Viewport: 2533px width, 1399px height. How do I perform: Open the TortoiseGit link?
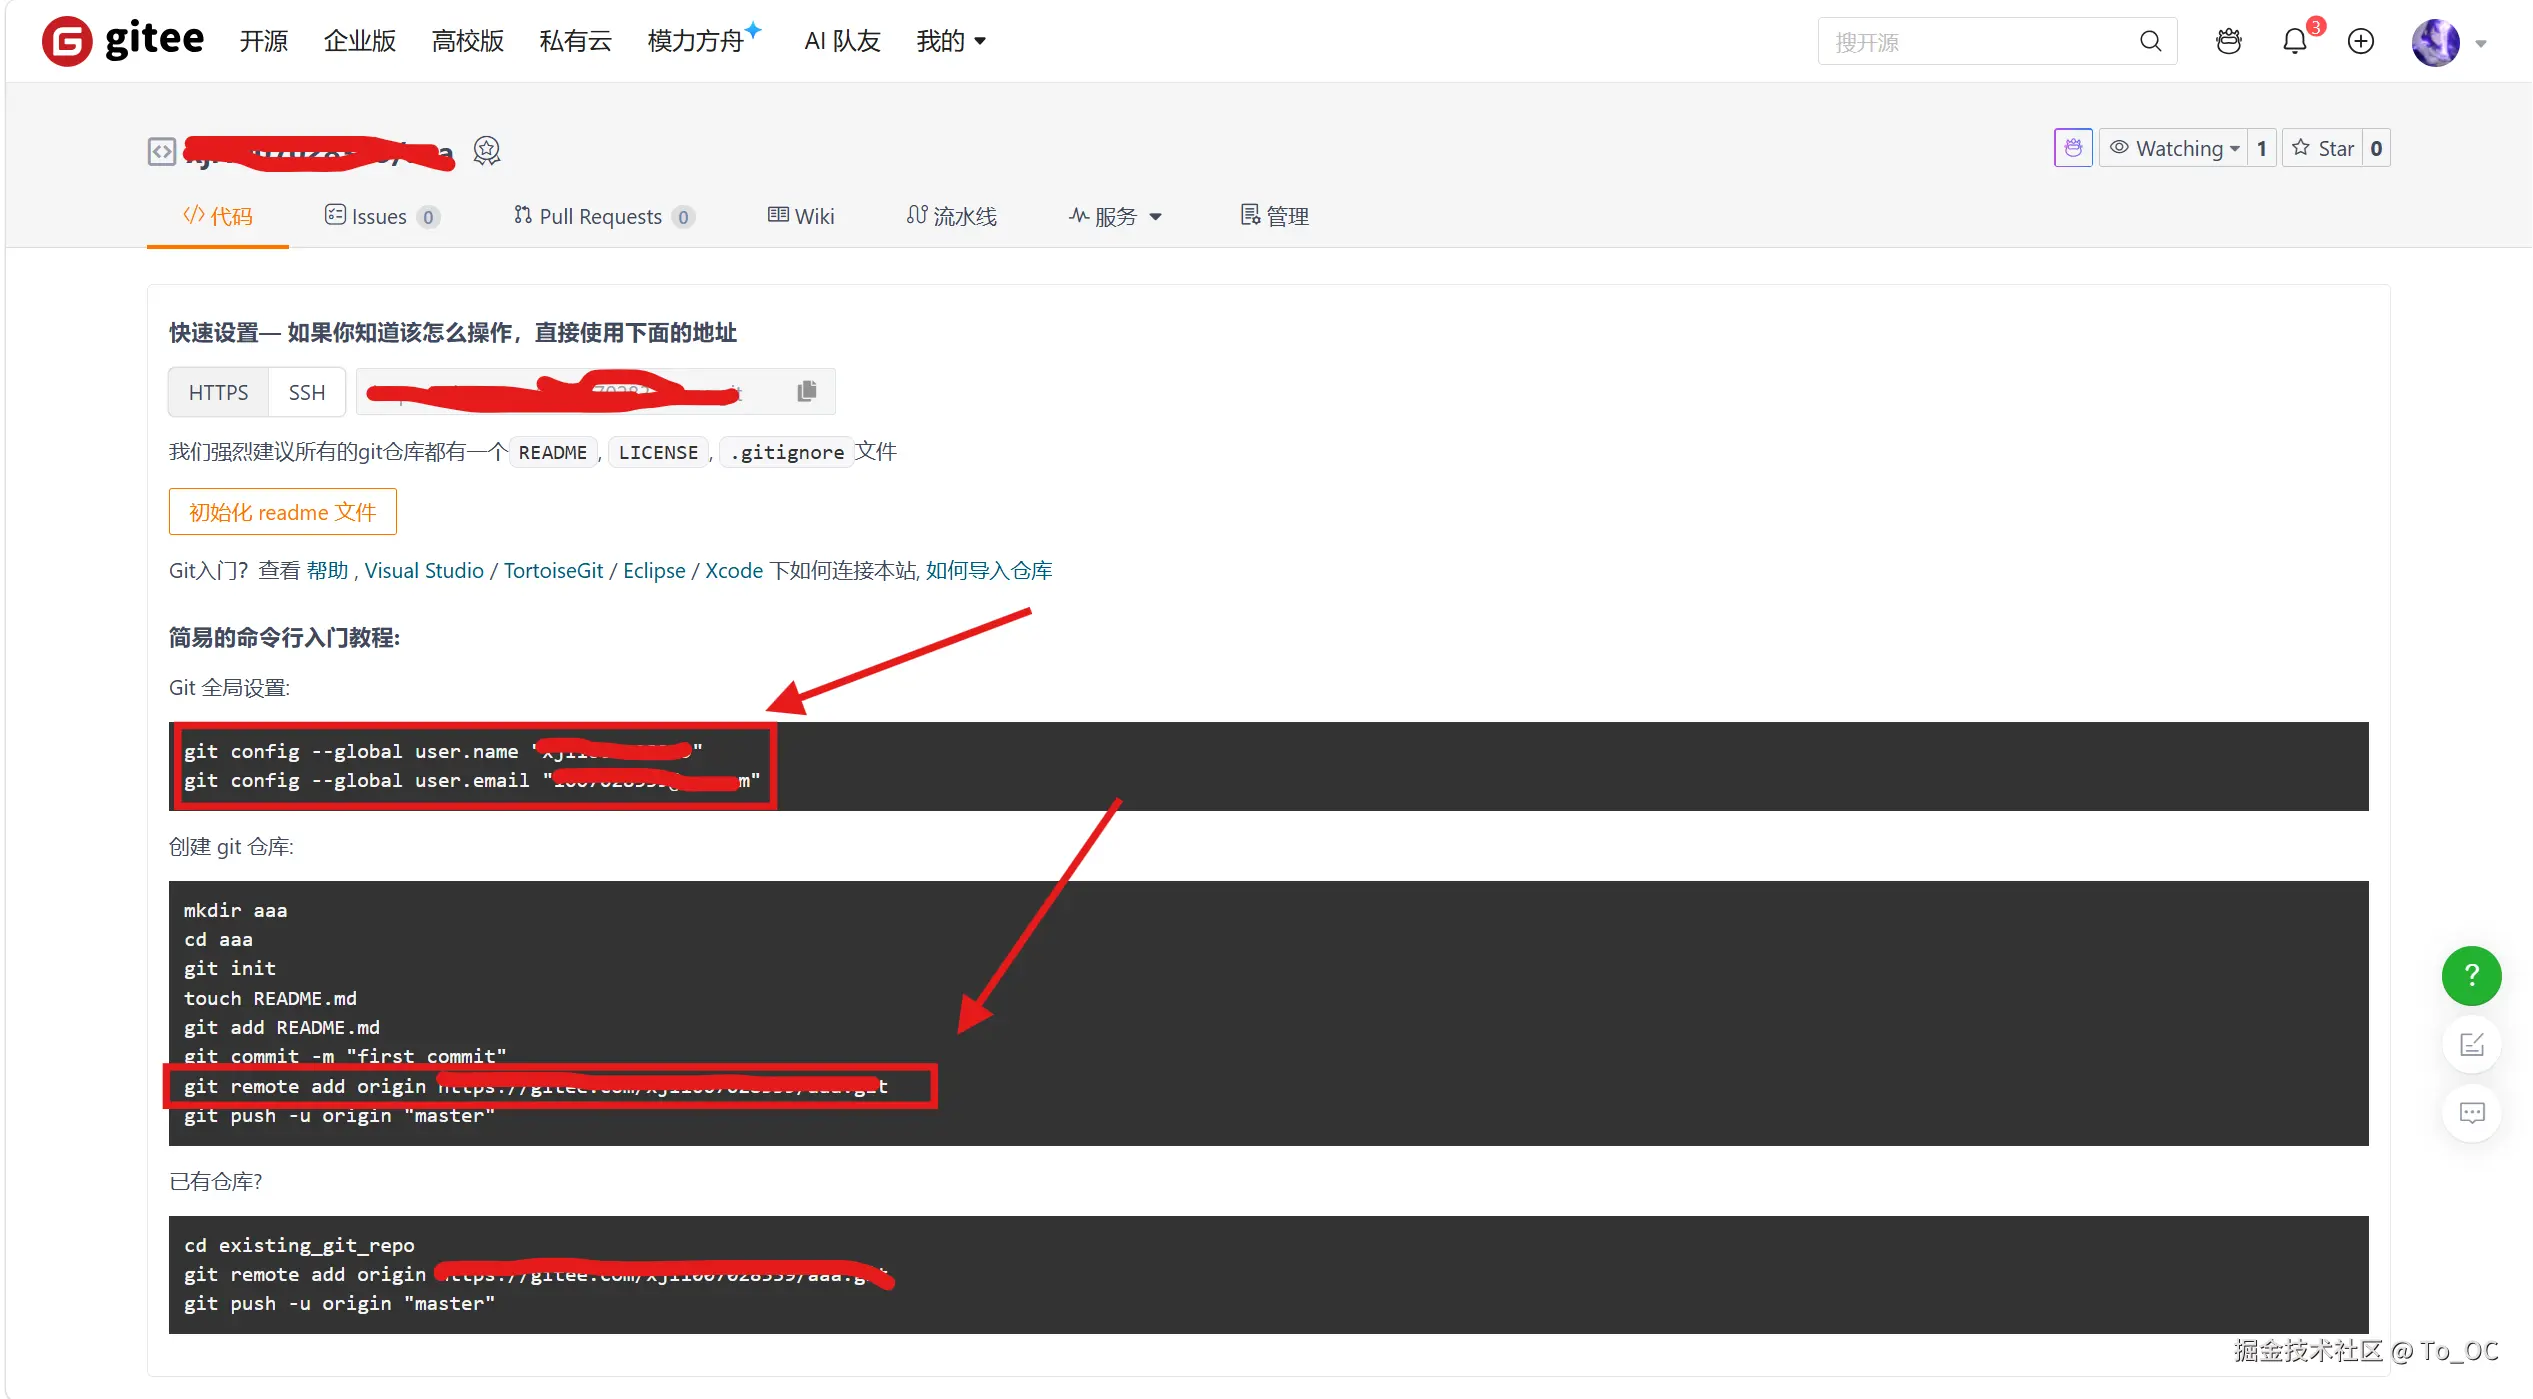(x=553, y=570)
